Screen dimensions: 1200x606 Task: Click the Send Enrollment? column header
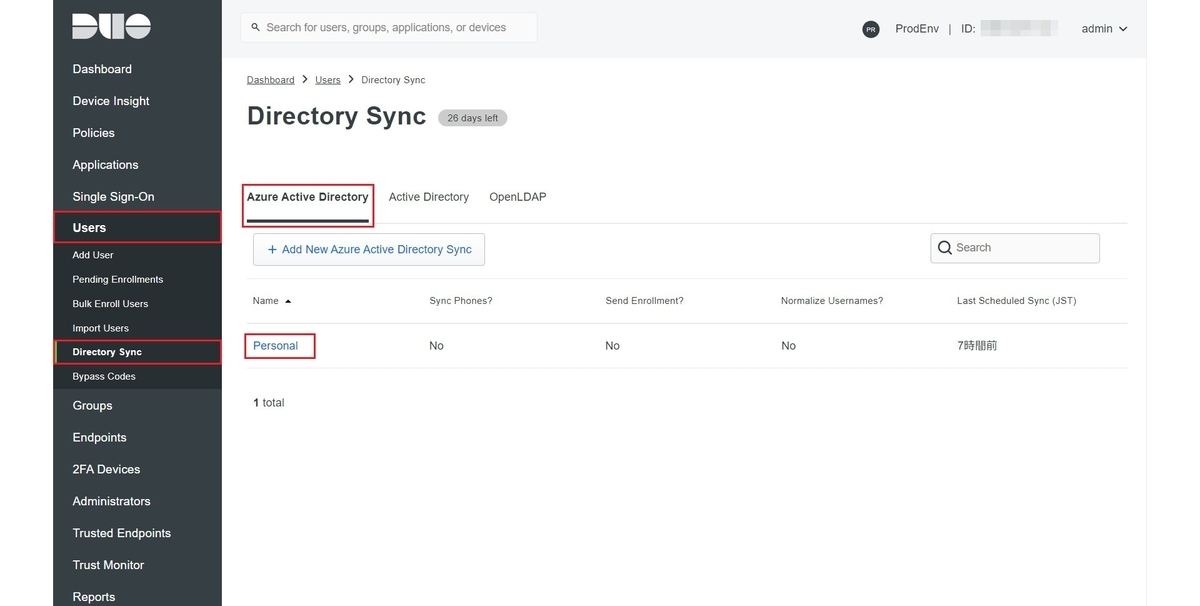(x=645, y=301)
